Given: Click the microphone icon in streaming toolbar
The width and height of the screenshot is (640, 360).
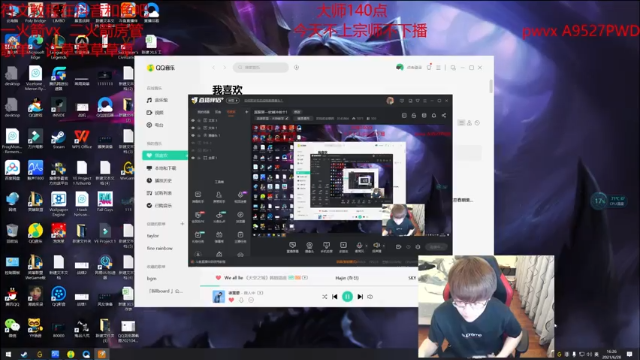Looking at the screenshot, I should coord(360,245).
